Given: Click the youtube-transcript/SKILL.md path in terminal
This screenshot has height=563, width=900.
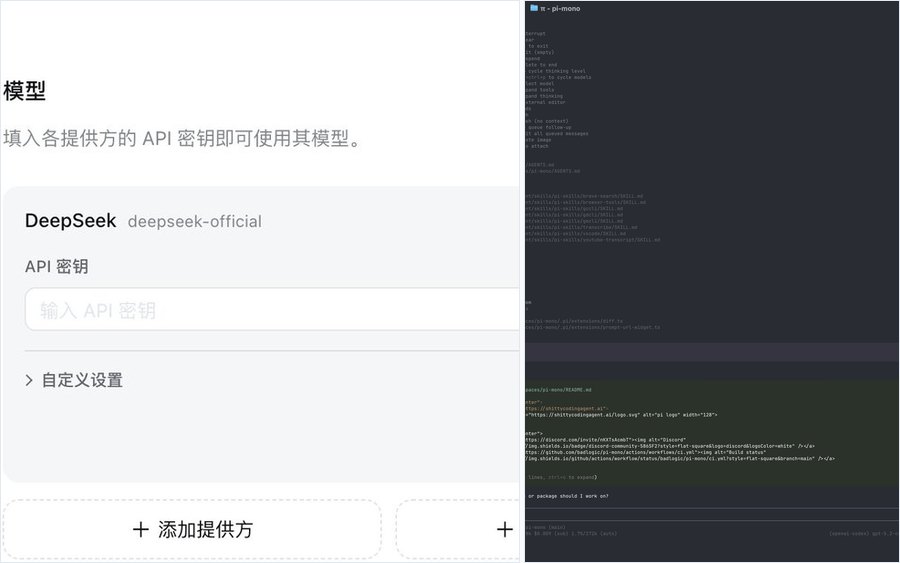Looking at the screenshot, I should (x=592, y=240).
